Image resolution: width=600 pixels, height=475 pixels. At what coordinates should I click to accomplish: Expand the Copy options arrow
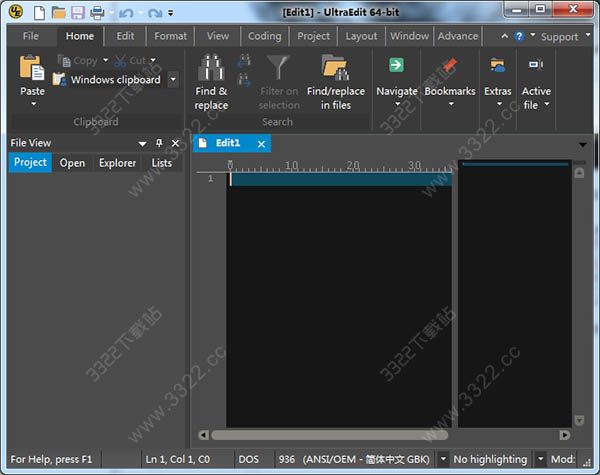106,60
